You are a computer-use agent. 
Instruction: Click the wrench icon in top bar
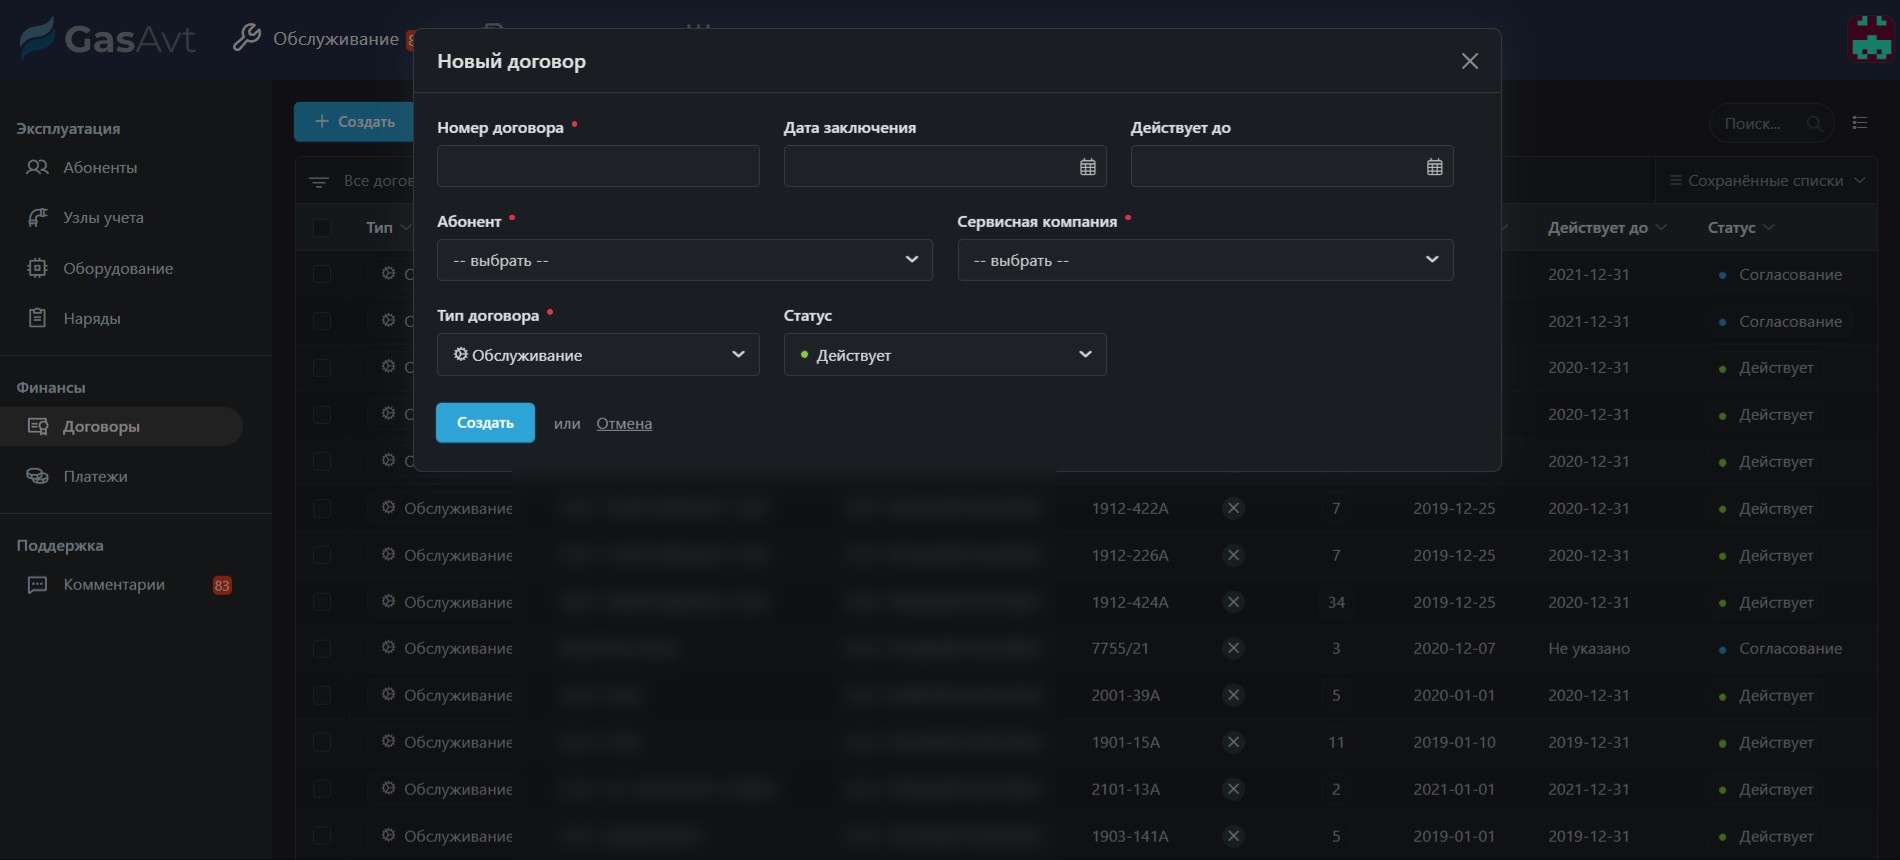click(247, 38)
